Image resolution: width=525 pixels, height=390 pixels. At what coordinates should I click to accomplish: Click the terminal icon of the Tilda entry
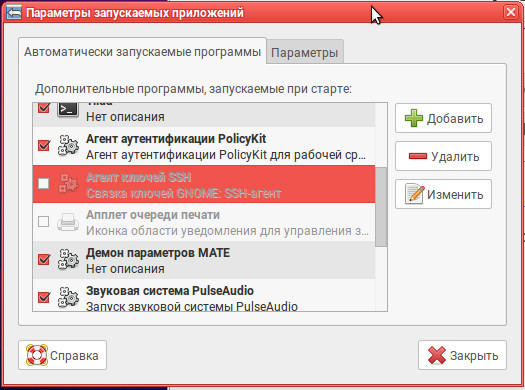point(68,109)
